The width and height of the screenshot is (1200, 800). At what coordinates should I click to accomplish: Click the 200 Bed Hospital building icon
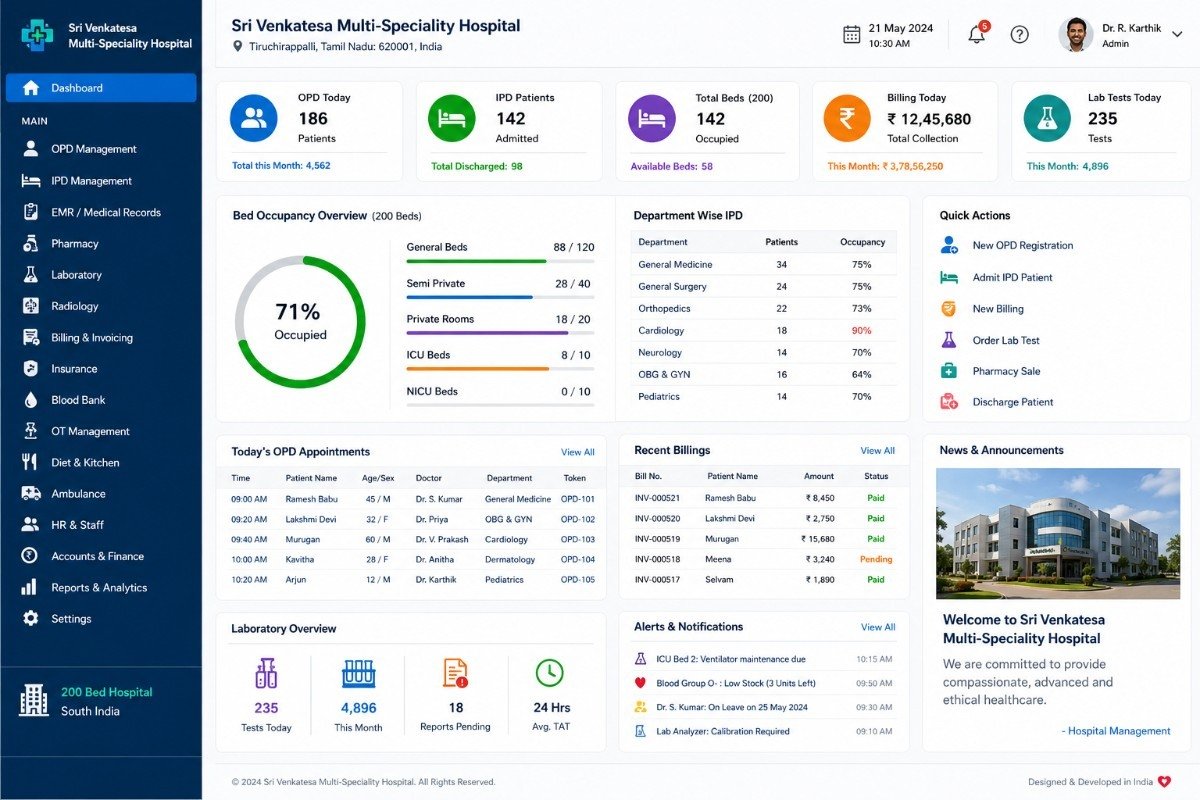pyautogui.click(x=33, y=700)
